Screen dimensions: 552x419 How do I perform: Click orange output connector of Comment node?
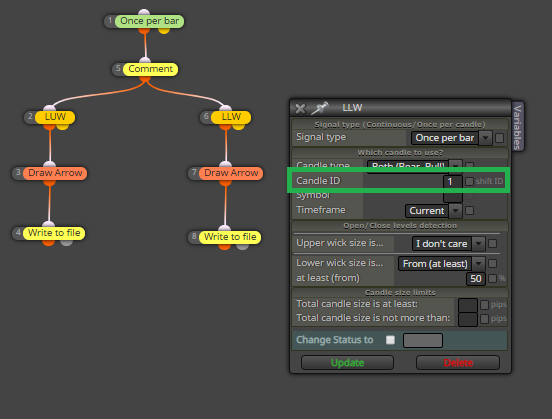(145, 78)
